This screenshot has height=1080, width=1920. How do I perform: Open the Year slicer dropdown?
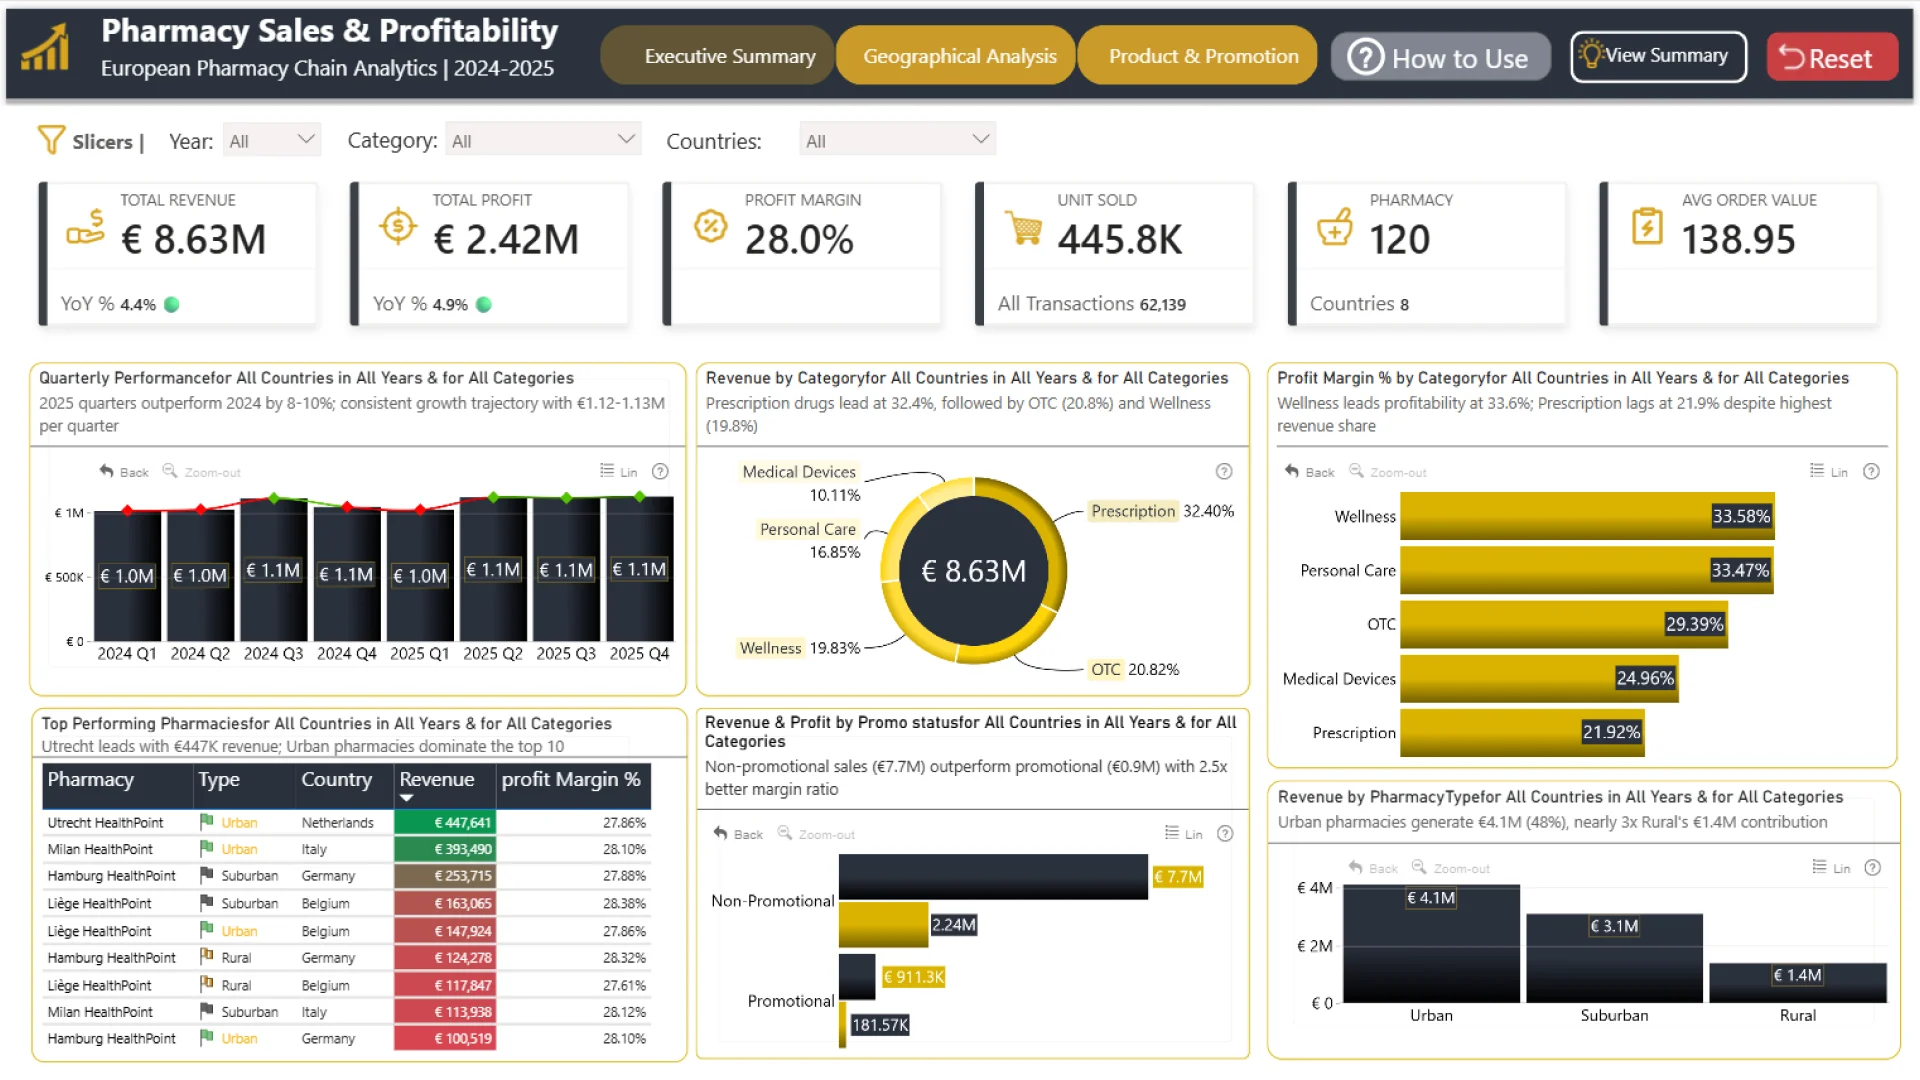click(271, 140)
